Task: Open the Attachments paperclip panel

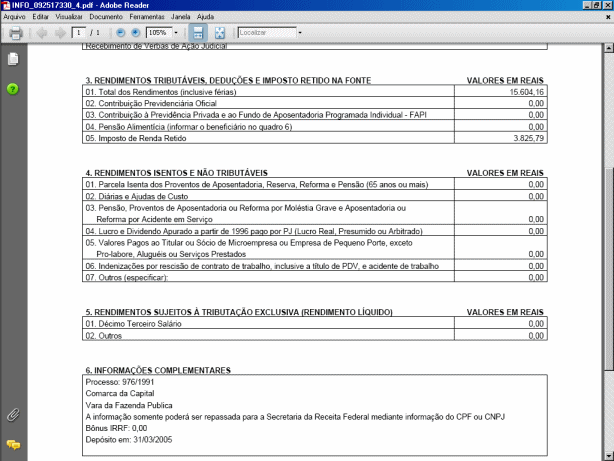Action: click(13, 415)
